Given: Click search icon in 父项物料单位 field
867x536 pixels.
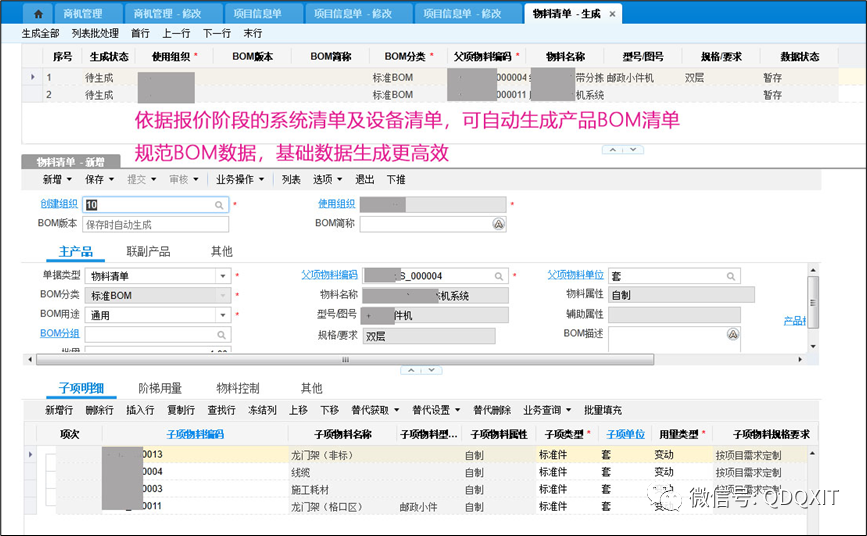Looking at the screenshot, I should point(744,276).
